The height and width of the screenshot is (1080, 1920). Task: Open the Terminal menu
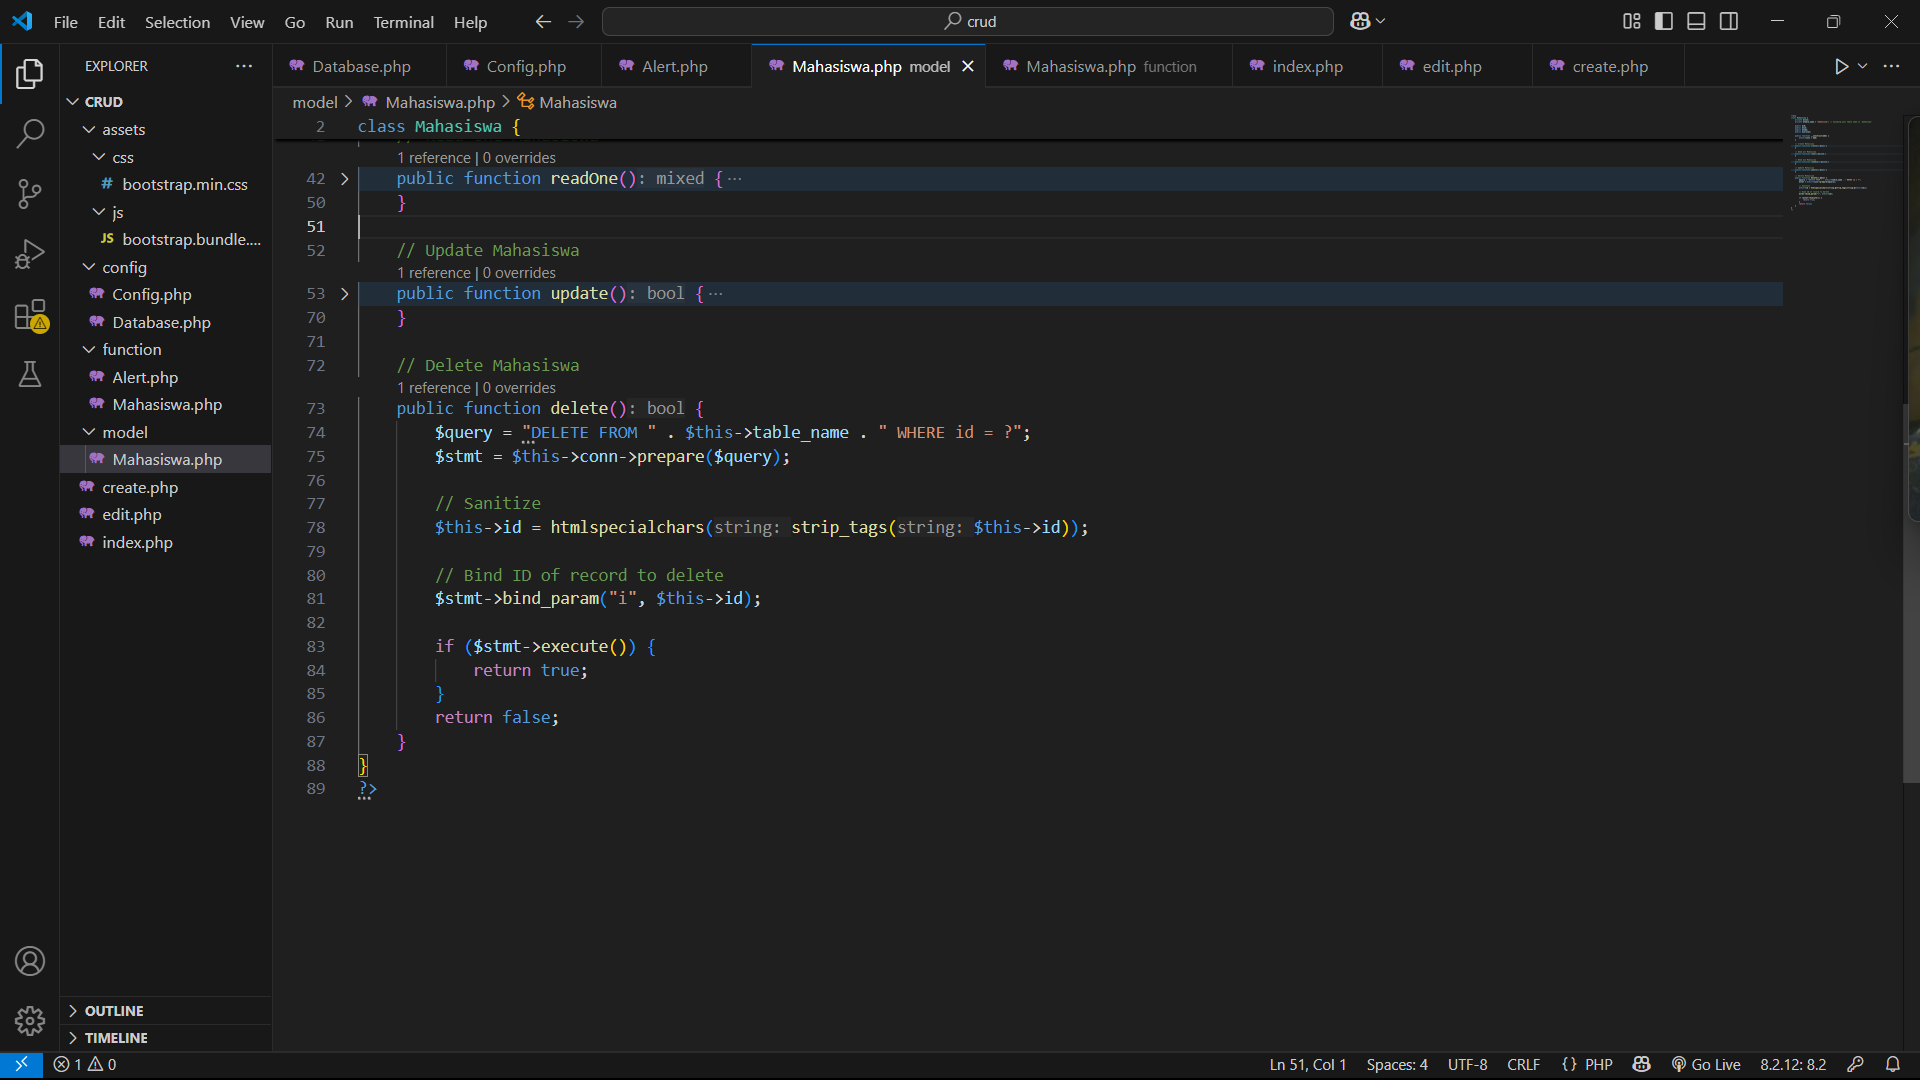tap(403, 22)
